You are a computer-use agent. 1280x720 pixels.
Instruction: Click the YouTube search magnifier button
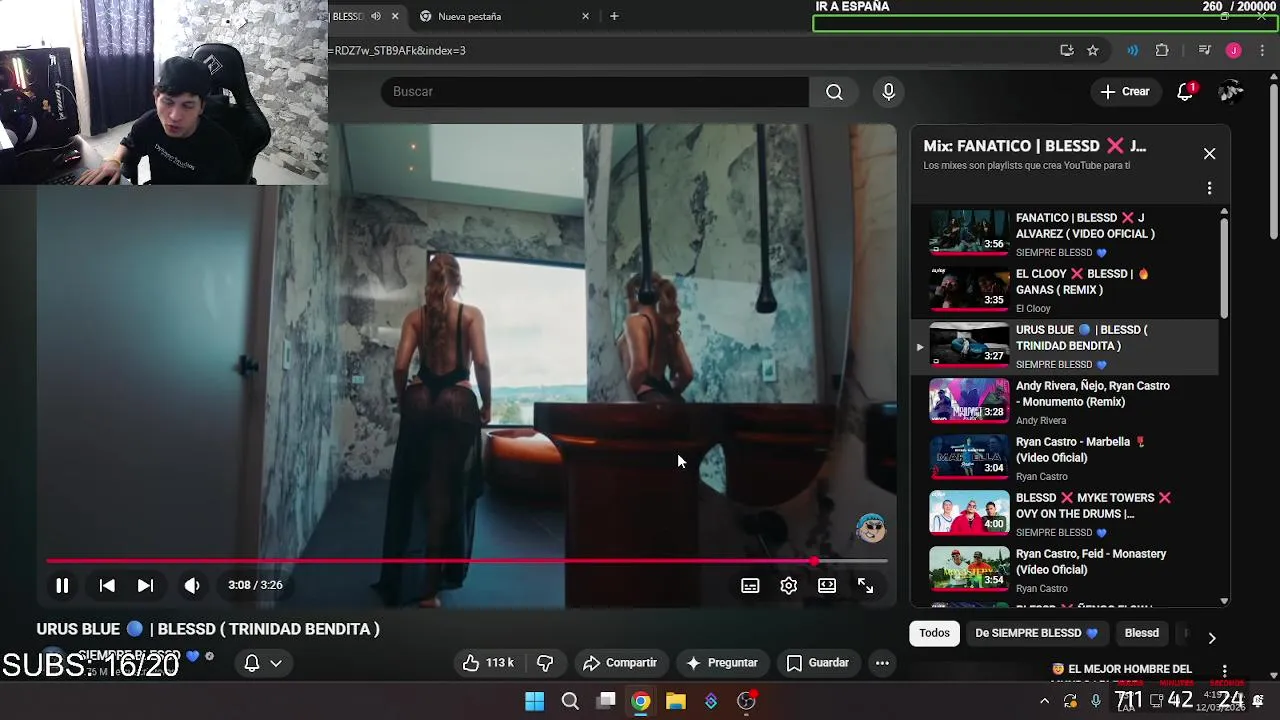834,92
